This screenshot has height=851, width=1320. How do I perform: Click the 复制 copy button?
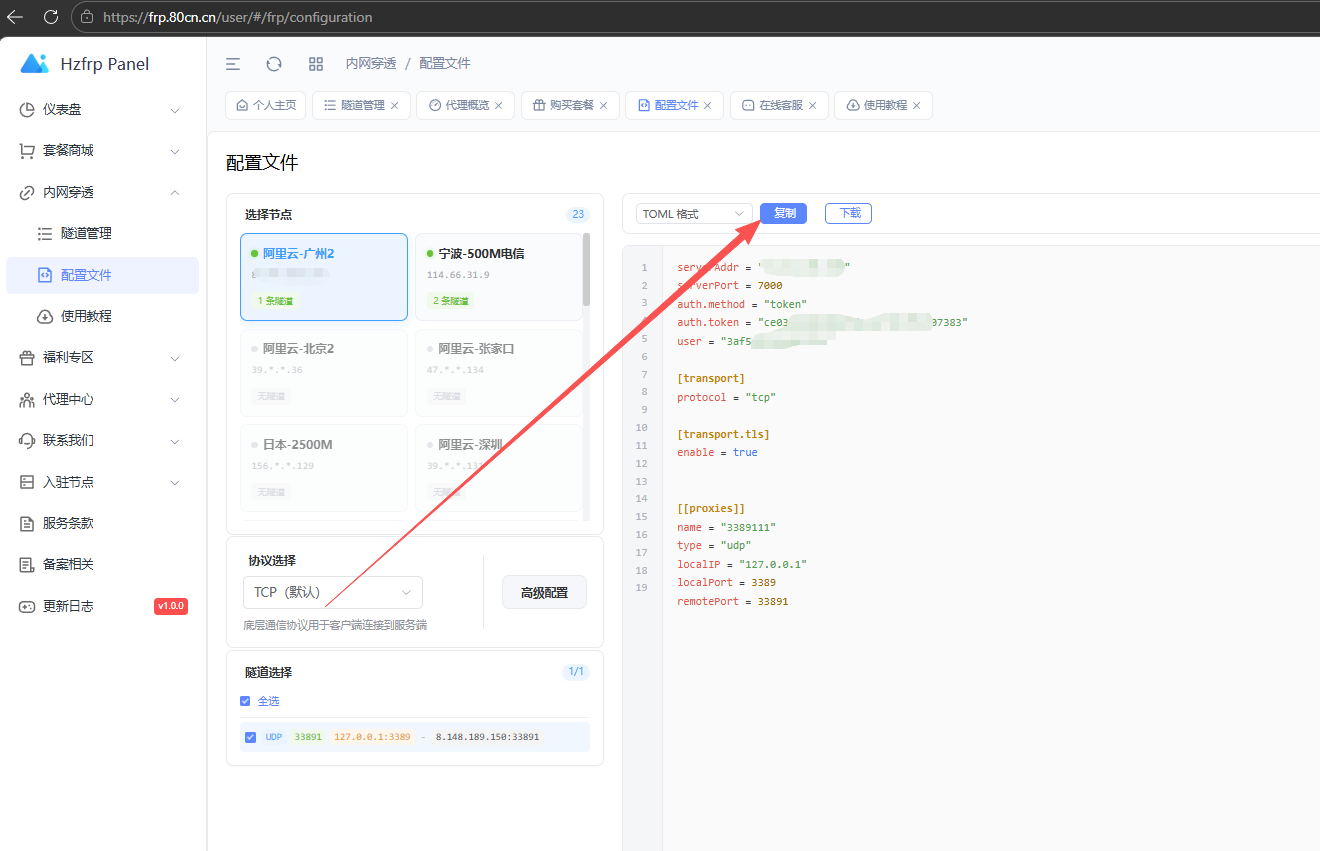click(783, 213)
